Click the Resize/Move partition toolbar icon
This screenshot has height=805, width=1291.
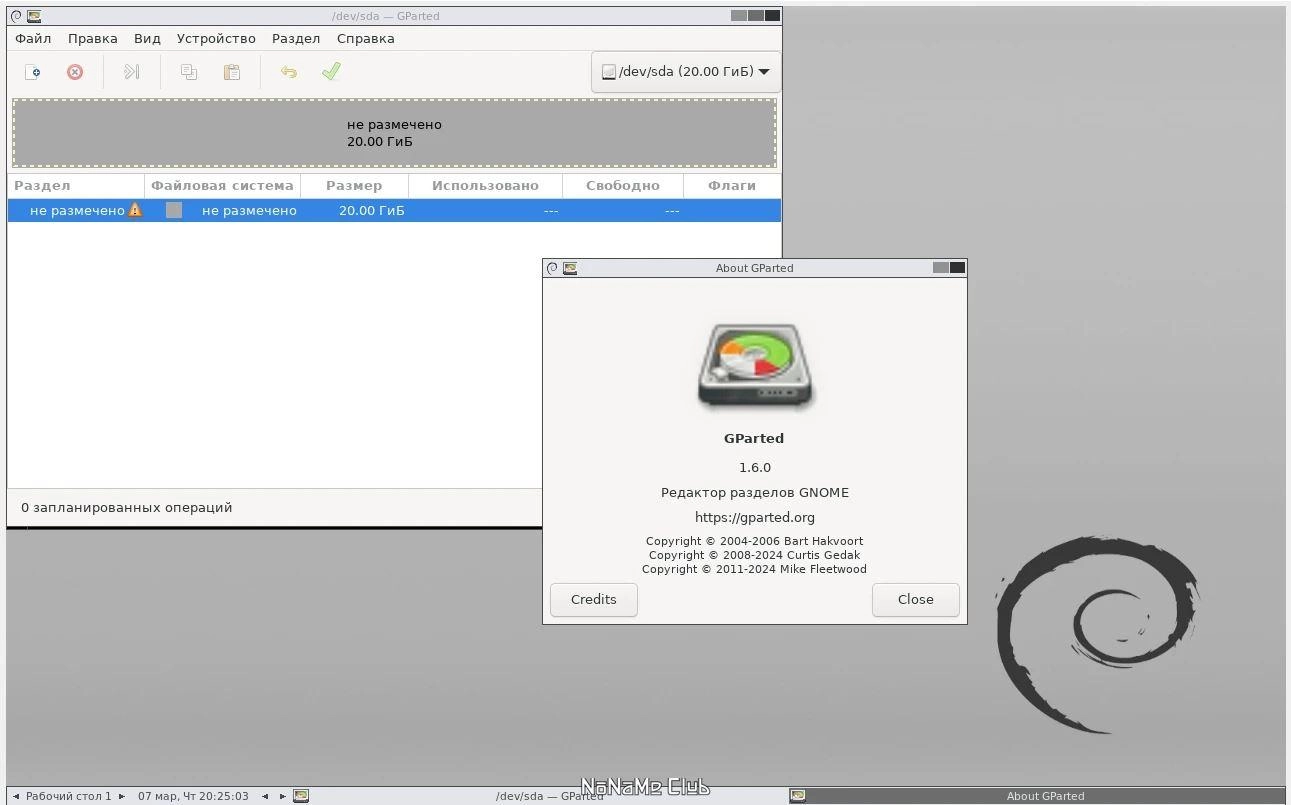(x=131, y=72)
